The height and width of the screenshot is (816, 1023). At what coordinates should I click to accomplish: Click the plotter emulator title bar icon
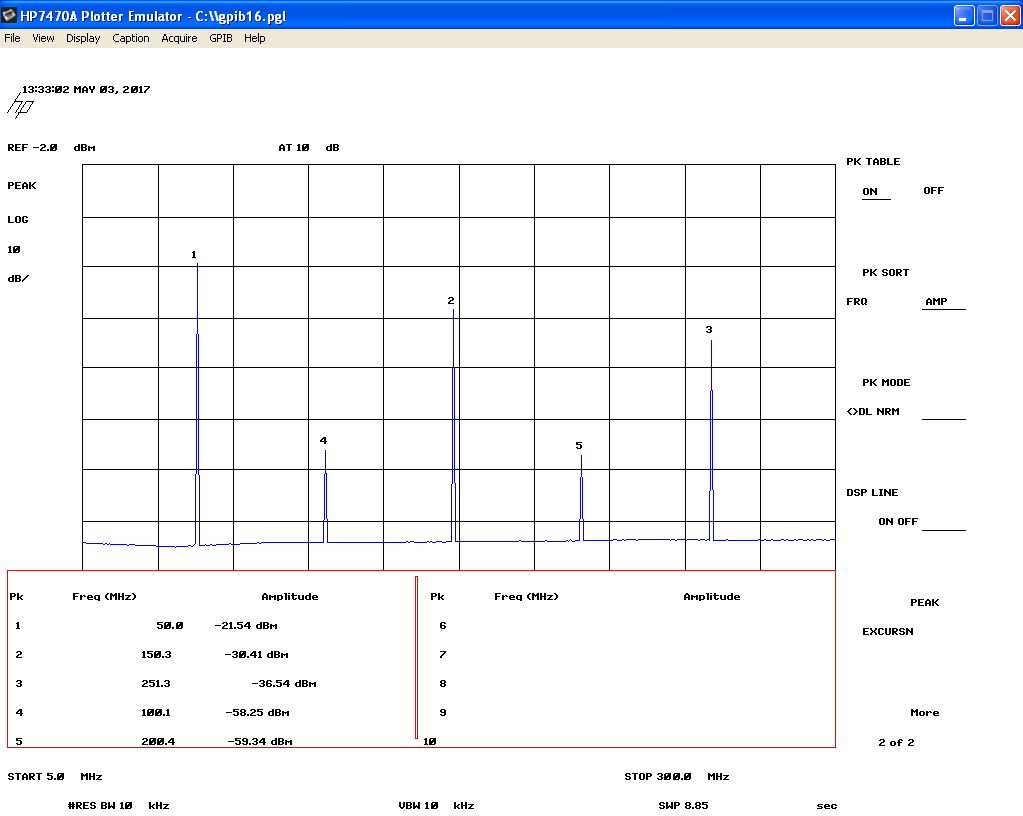tap(10, 16)
